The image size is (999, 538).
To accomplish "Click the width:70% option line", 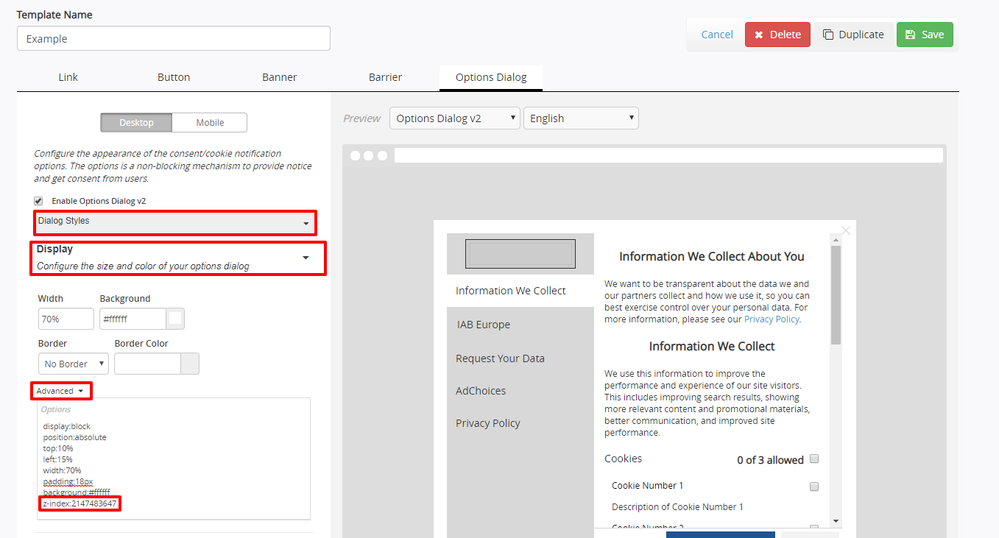I will pos(62,470).
